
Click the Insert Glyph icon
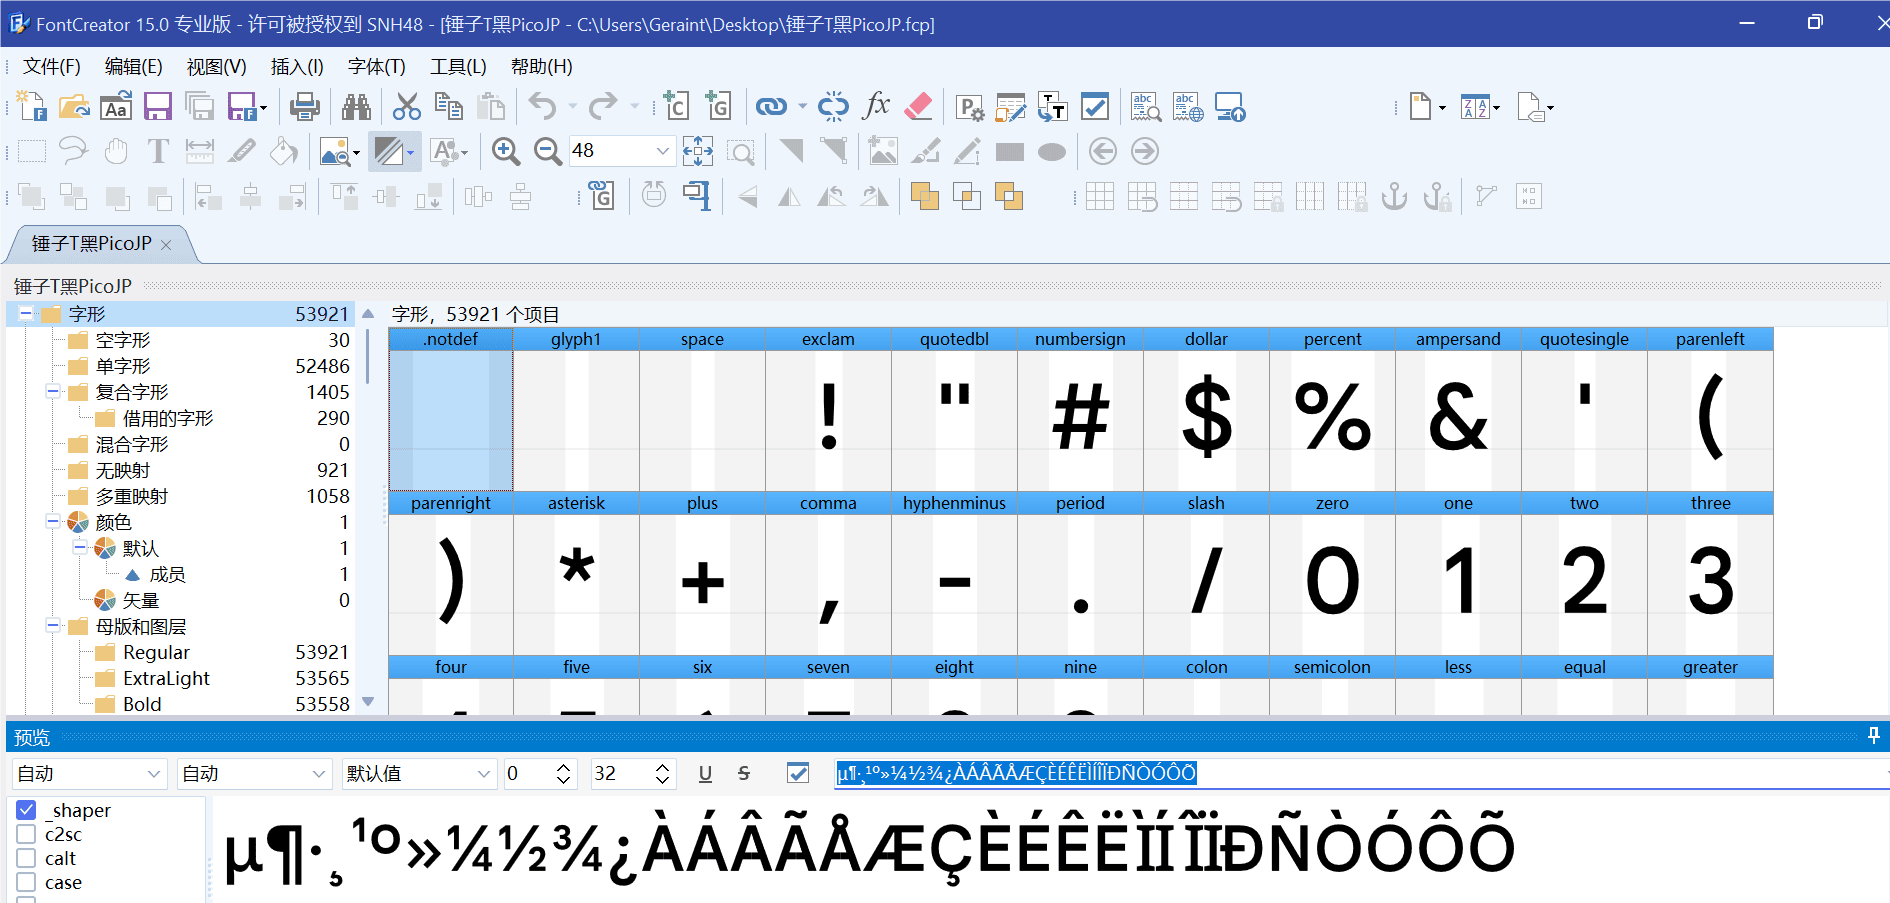pos(719,106)
